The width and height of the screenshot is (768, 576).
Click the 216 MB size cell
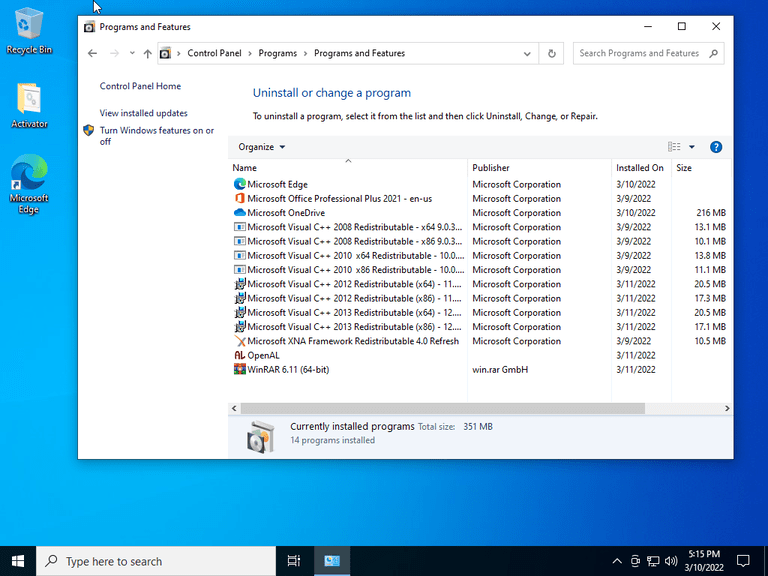click(711, 213)
